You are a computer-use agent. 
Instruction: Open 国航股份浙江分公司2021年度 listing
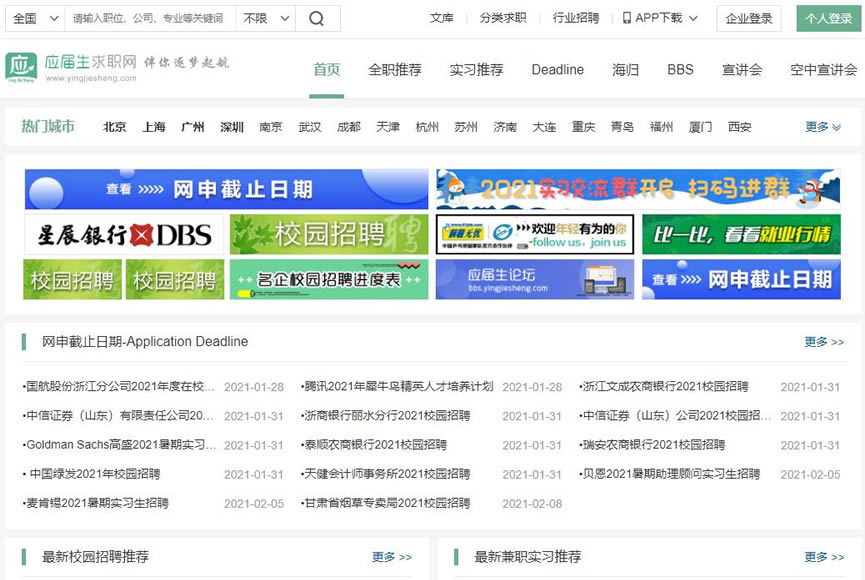pyautogui.click(x=119, y=386)
